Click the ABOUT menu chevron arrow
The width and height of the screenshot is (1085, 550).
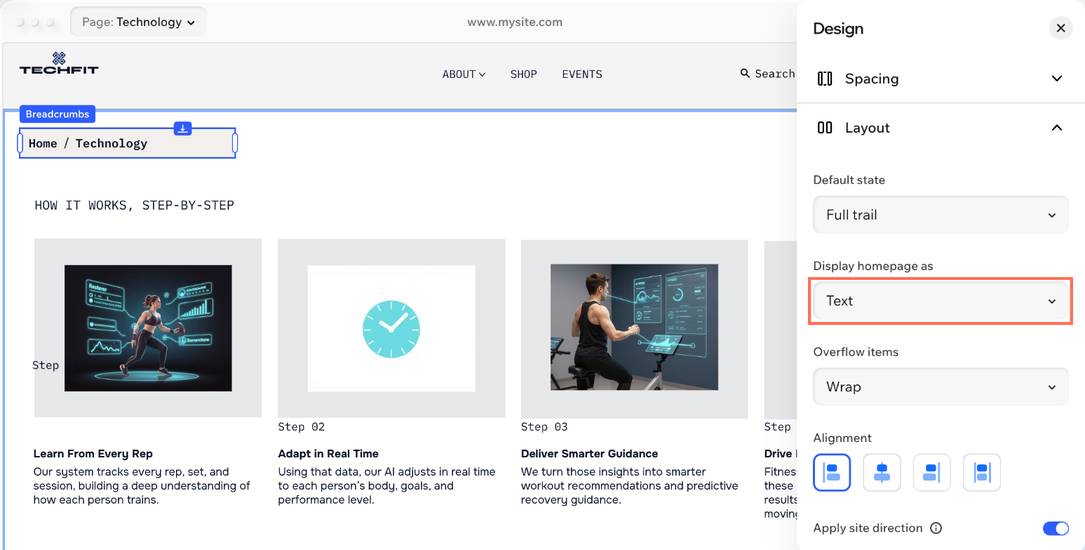482,75
